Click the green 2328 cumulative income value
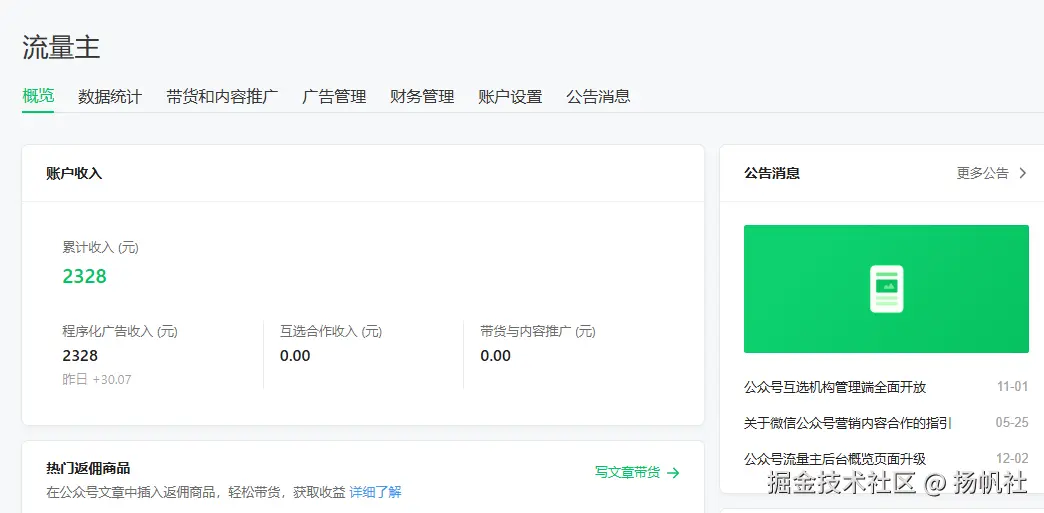This screenshot has width=1044, height=513. pyautogui.click(x=85, y=276)
